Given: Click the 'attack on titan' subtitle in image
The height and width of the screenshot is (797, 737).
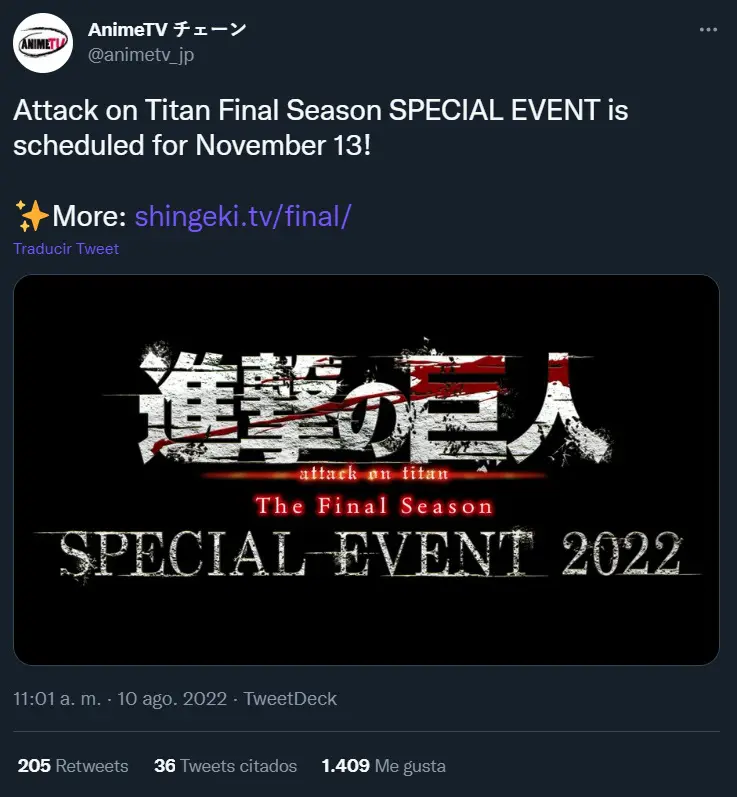Looking at the screenshot, I should click(x=374, y=474).
